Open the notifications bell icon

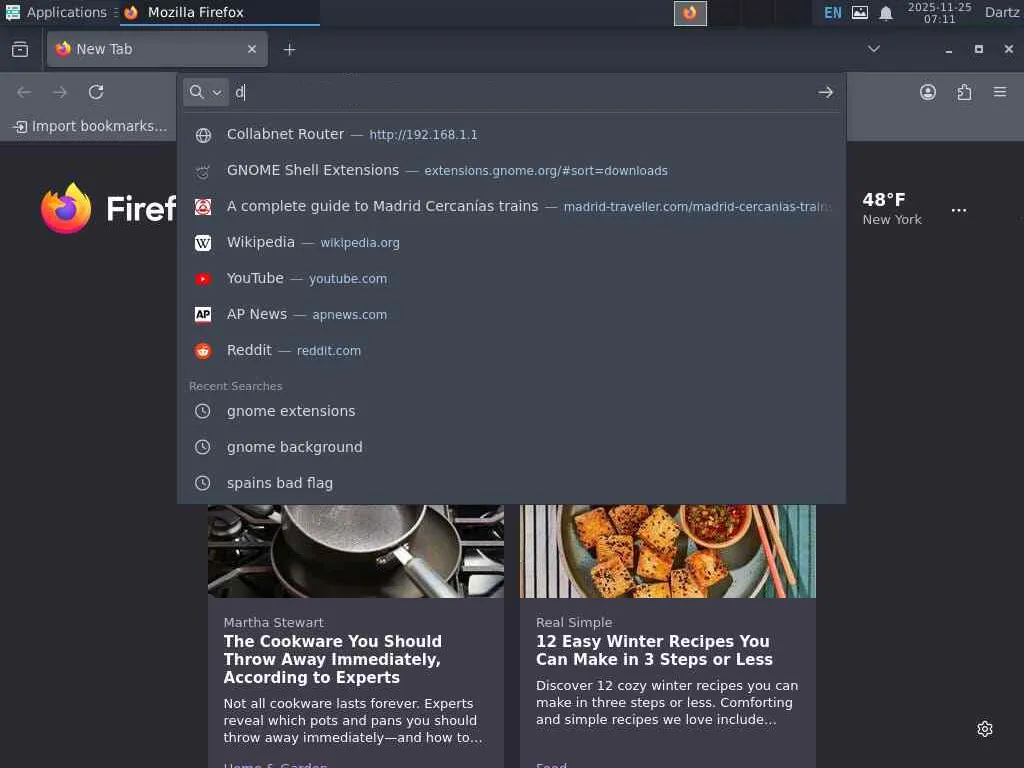click(x=886, y=12)
